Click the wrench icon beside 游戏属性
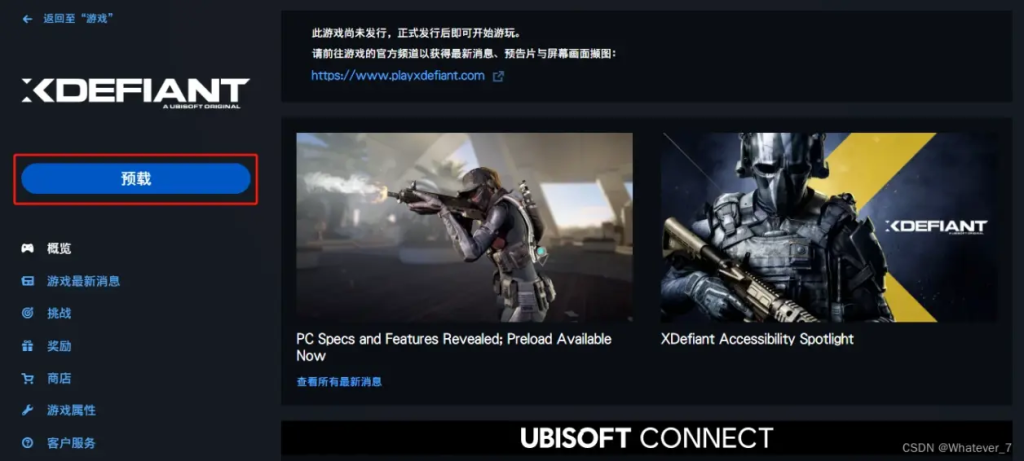The height and width of the screenshot is (461, 1024). coord(27,411)
